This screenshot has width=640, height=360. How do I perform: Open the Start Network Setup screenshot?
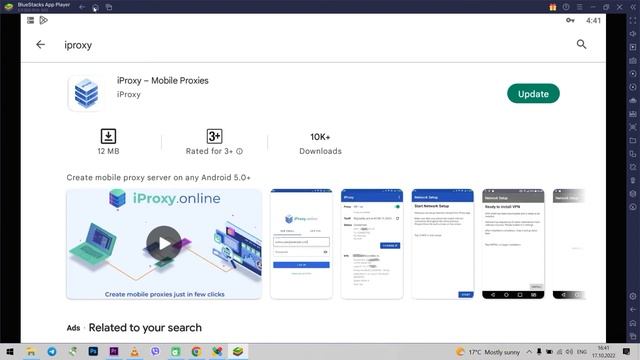click(442, 244)
